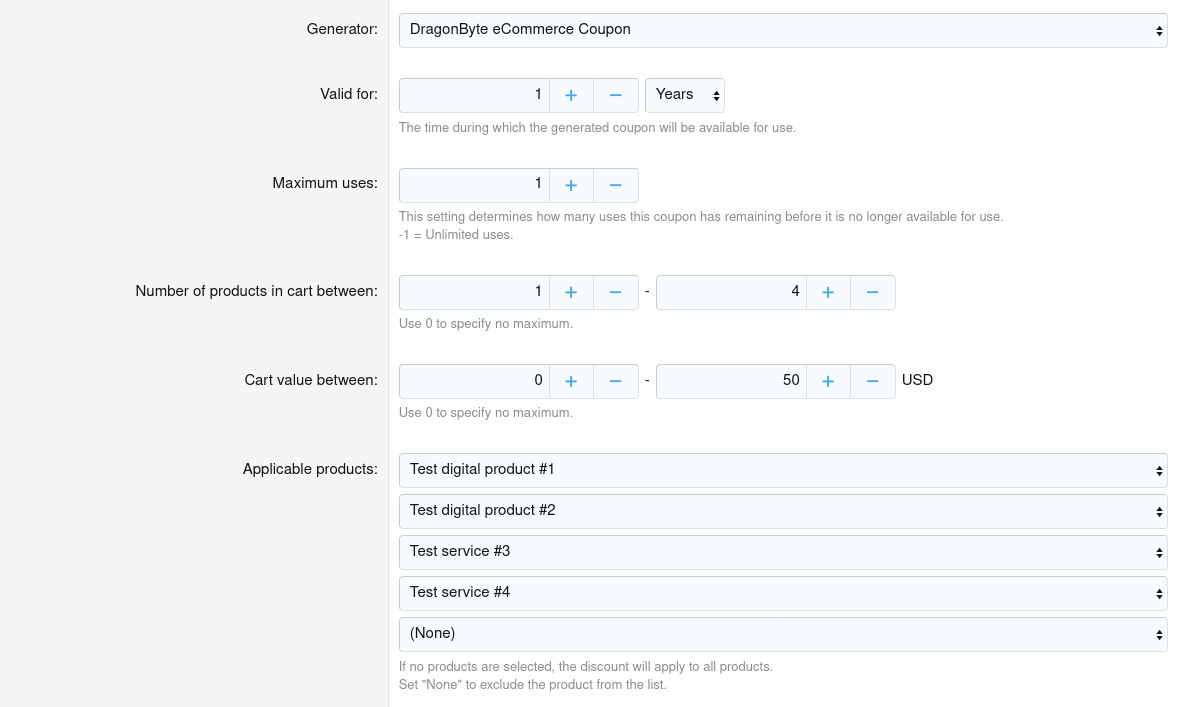
Task: Open the Generator dropdown
Action: (782, 30)
